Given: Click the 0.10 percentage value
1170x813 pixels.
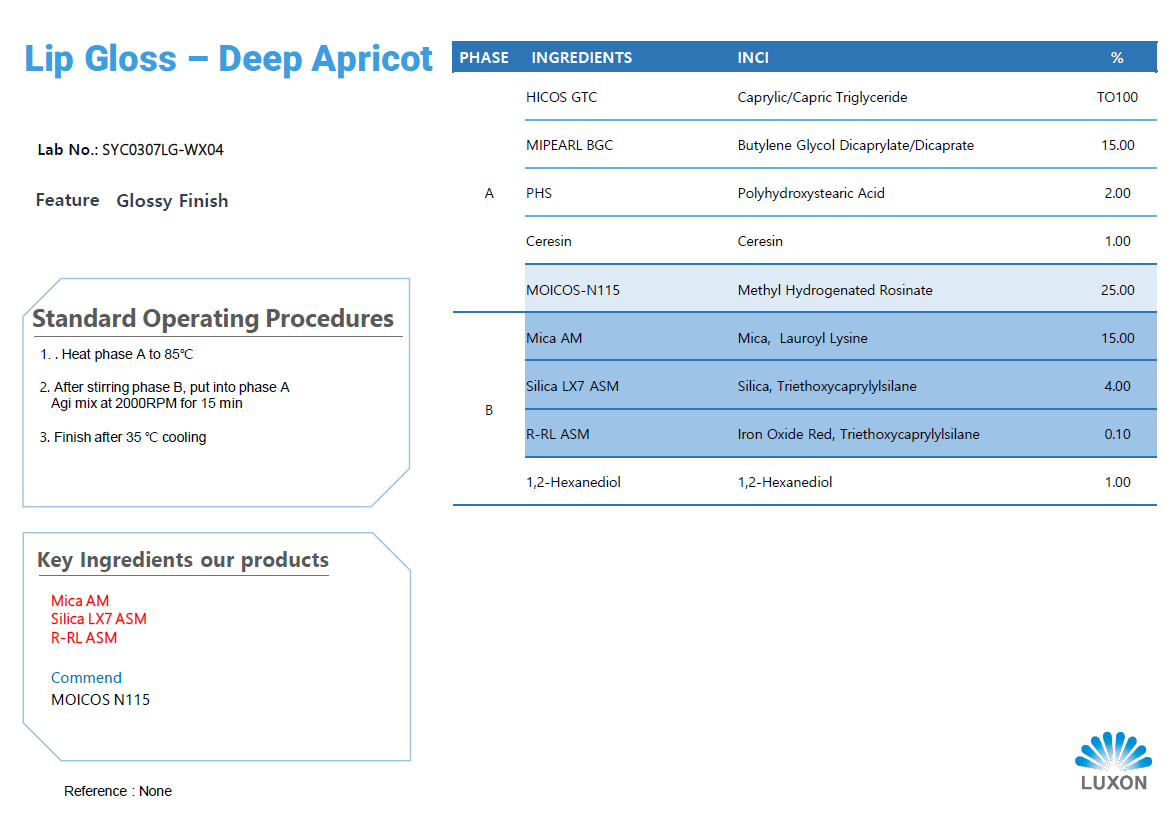Looking at the screenshot, I should [x=1117, y=434].
